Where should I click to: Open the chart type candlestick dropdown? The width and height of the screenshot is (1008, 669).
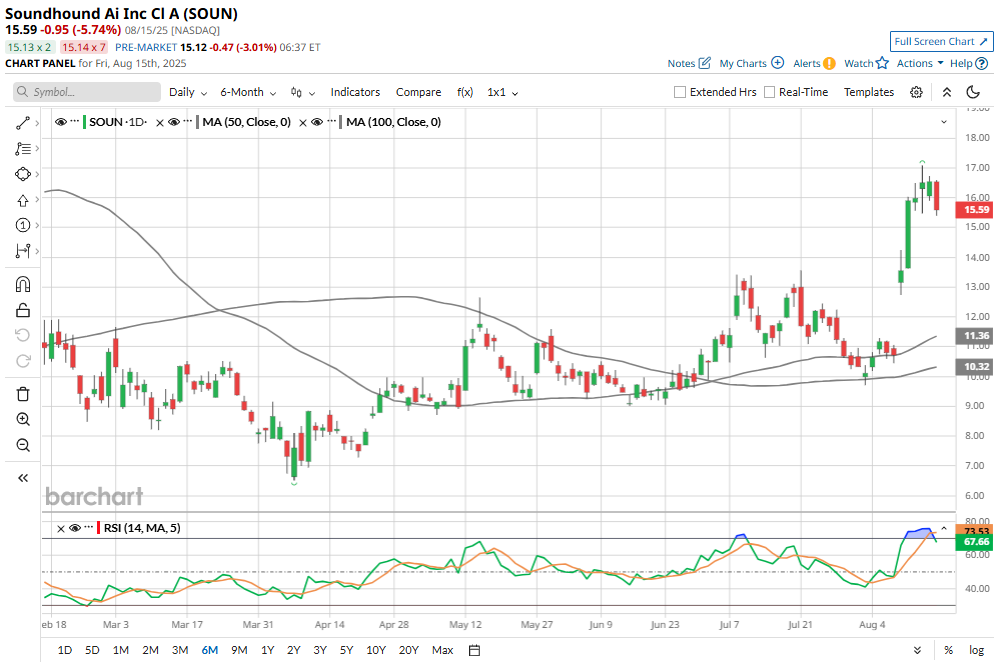pyautogui.click(x=303, y=93)
